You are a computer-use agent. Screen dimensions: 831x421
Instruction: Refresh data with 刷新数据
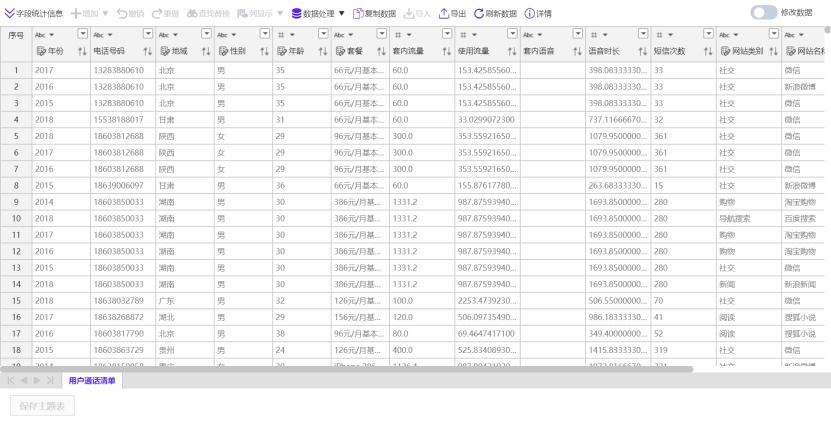pos(495,14)
